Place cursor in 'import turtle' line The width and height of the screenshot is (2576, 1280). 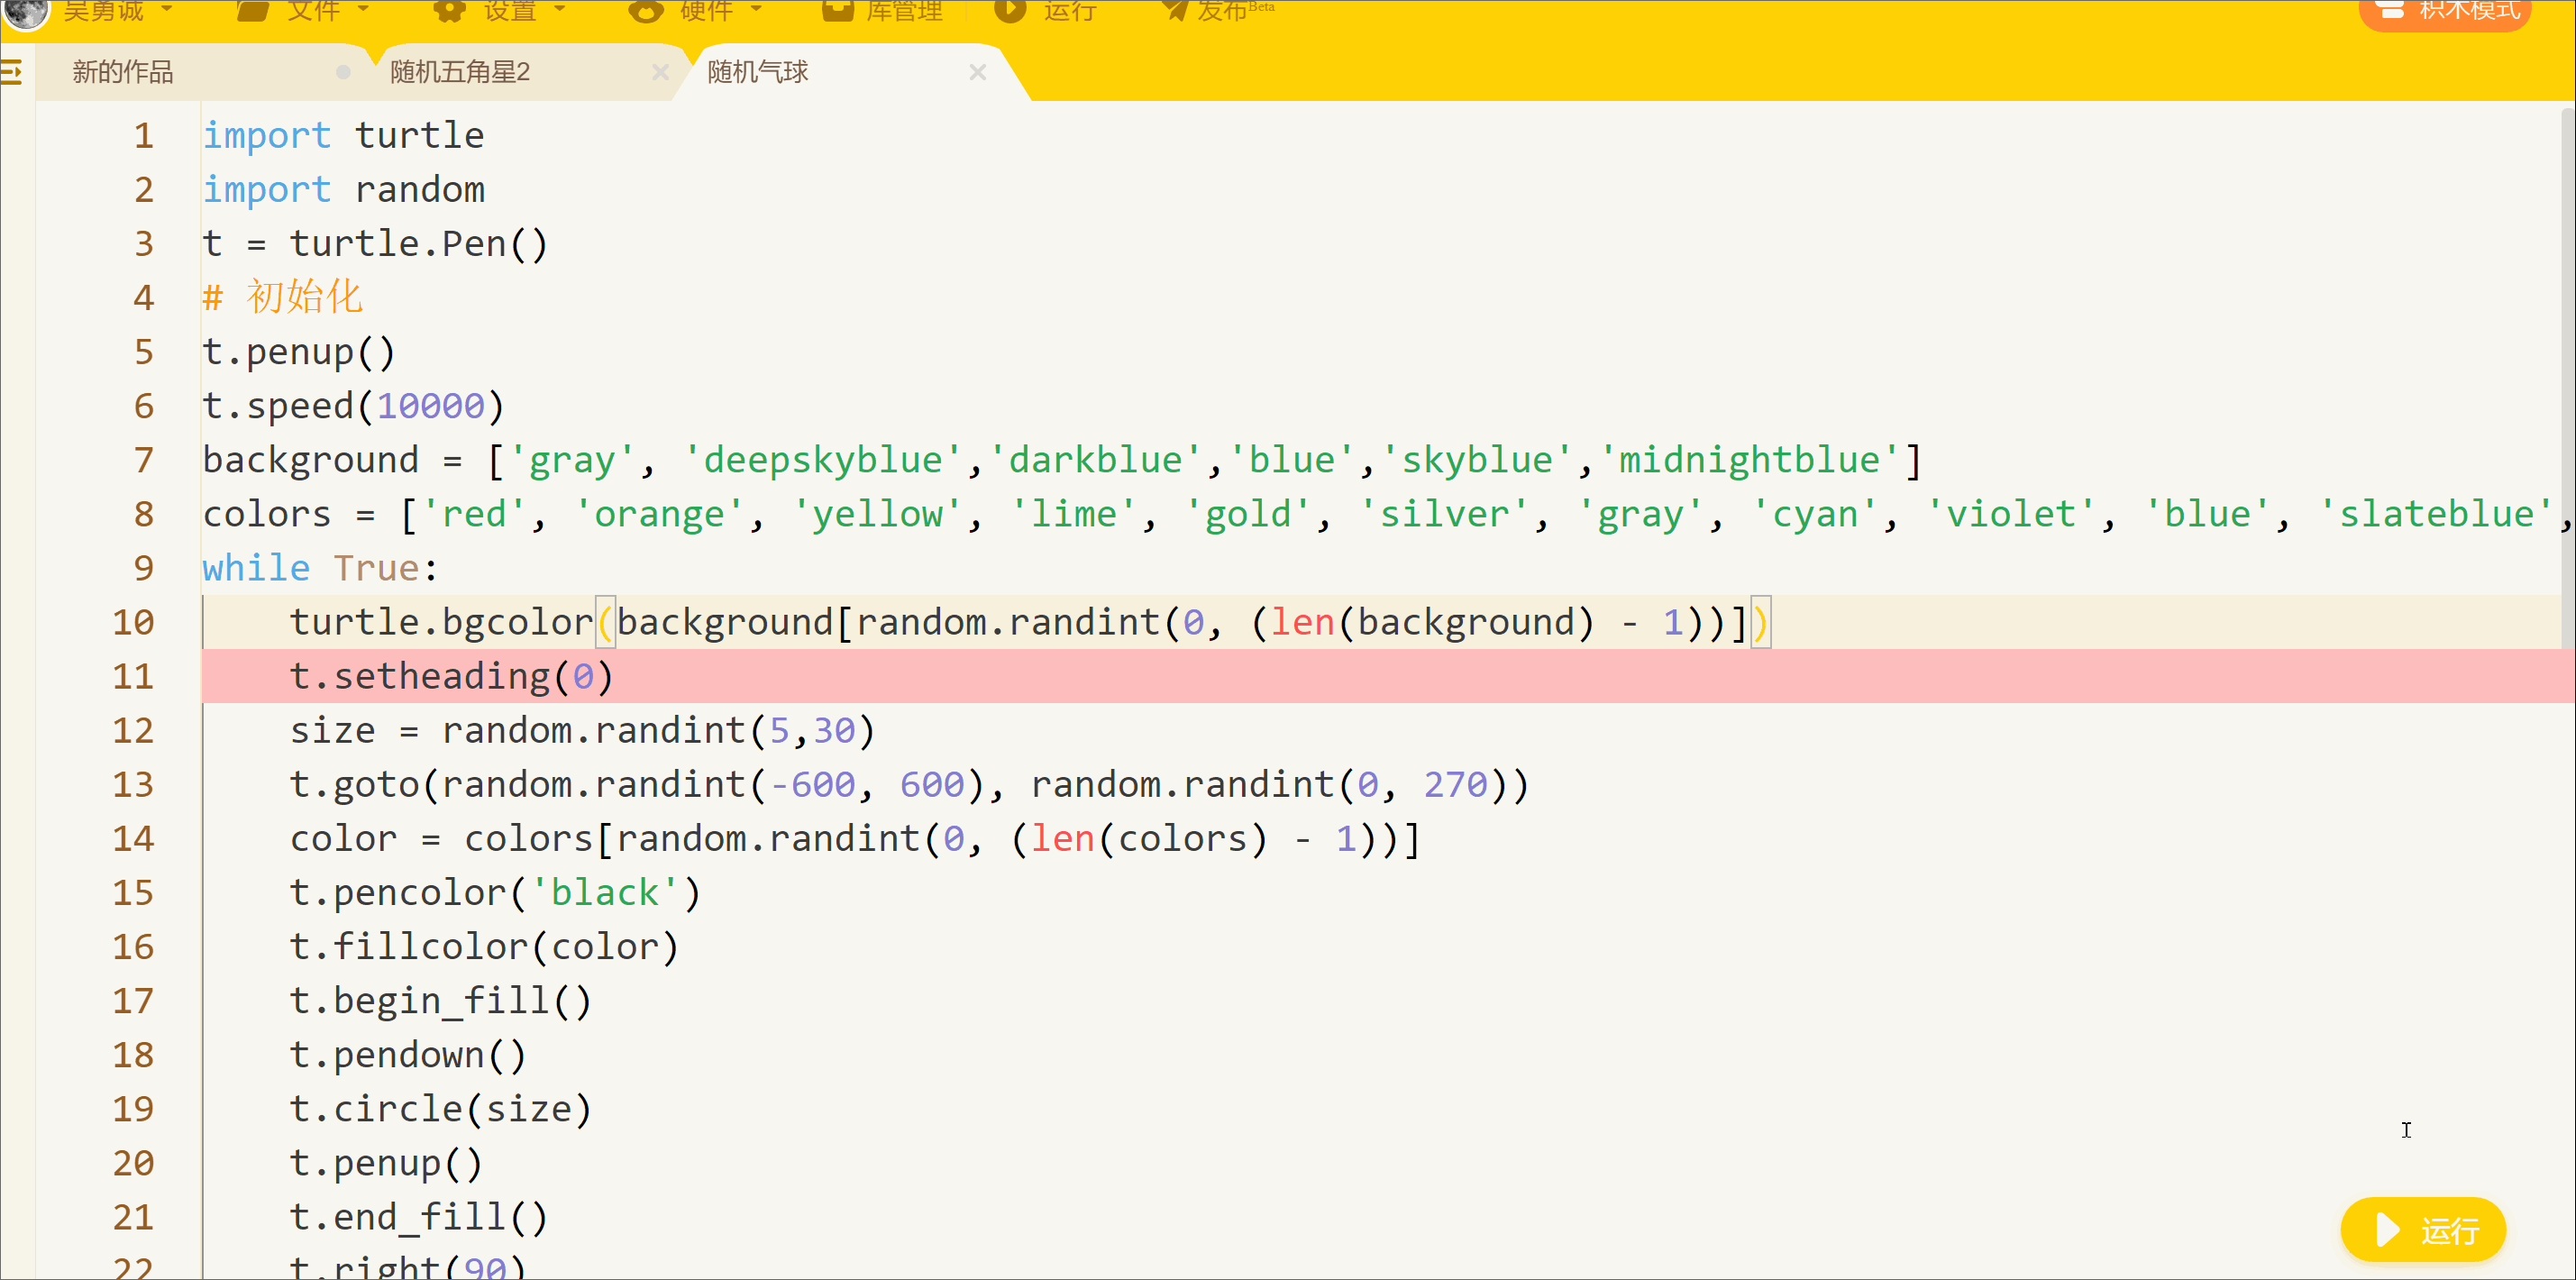tap(344, 135)
